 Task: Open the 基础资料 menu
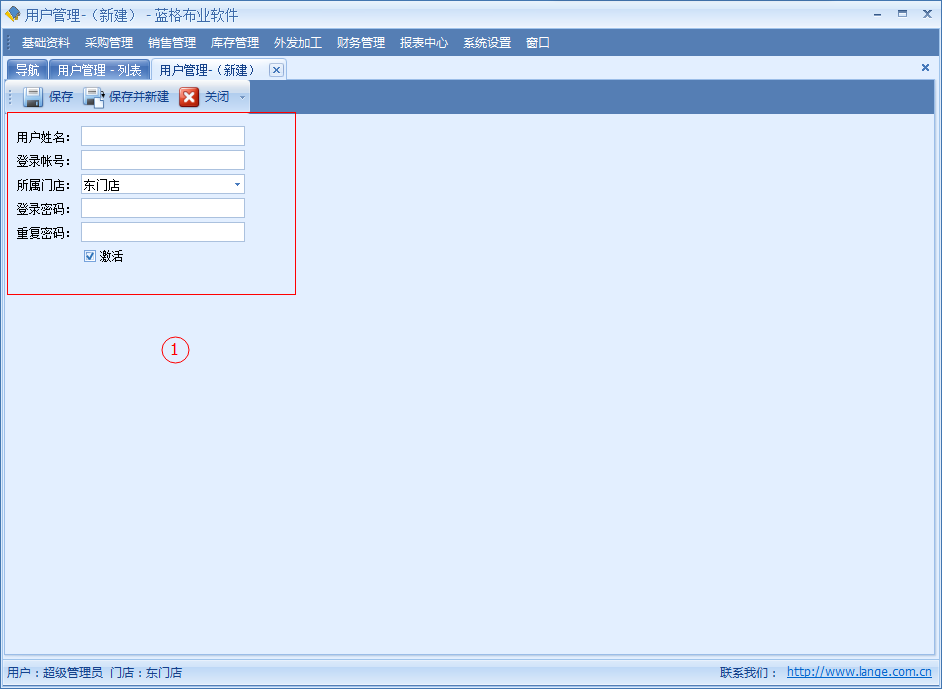tap(46, 43)
